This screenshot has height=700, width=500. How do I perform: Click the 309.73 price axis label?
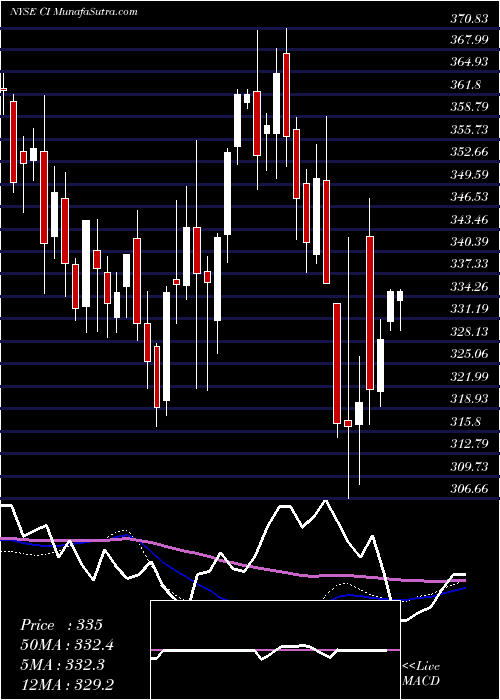coord(469,466)
